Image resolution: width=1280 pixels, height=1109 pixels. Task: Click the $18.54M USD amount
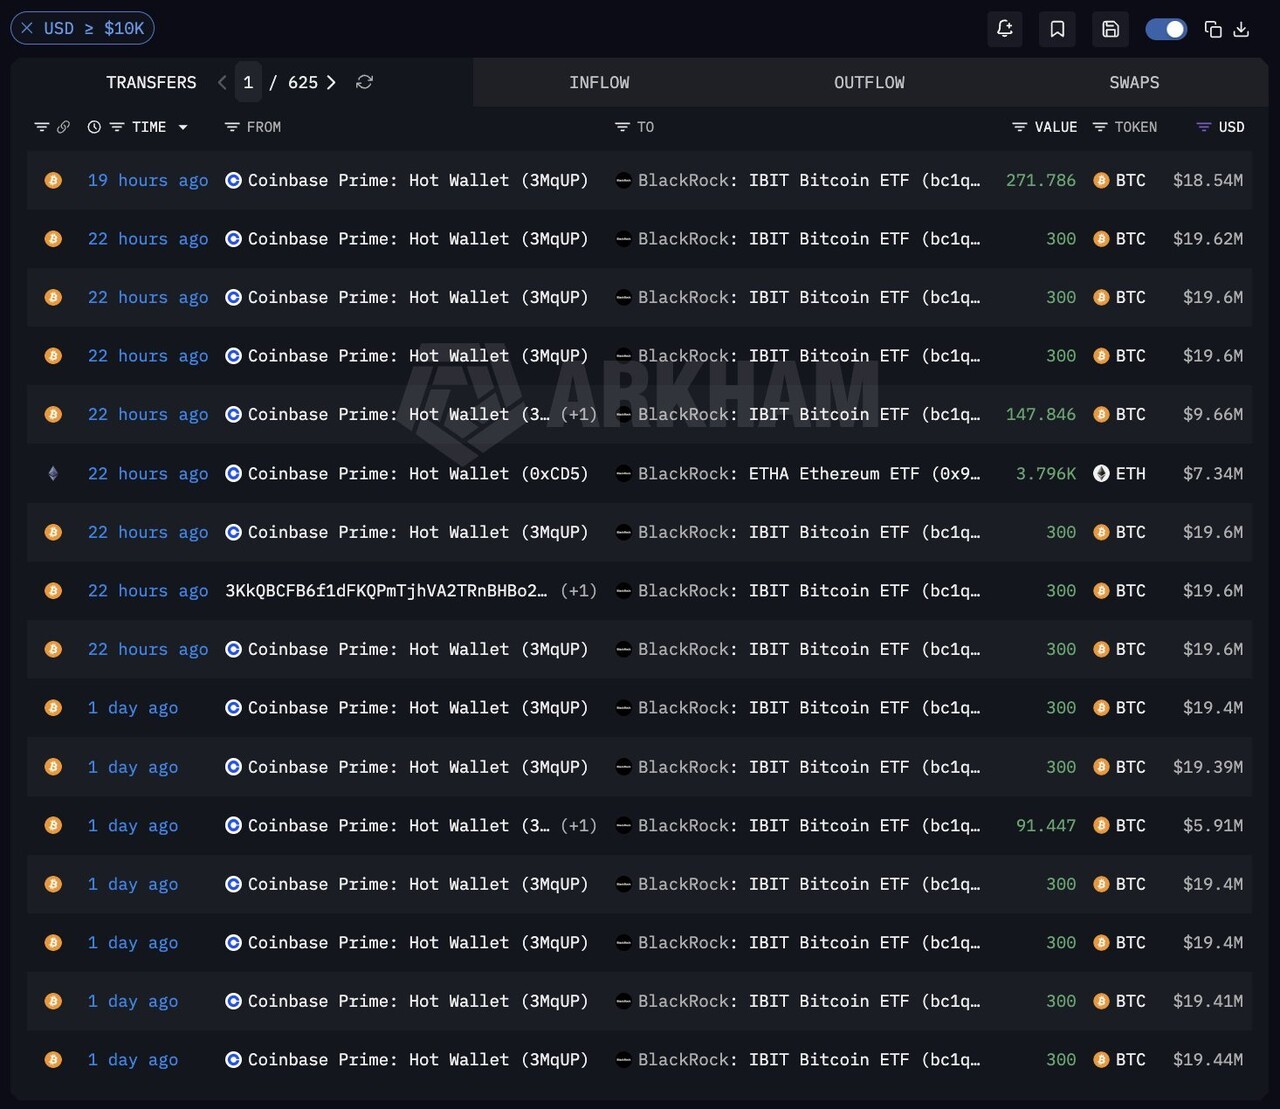[x=1208, y=180]
